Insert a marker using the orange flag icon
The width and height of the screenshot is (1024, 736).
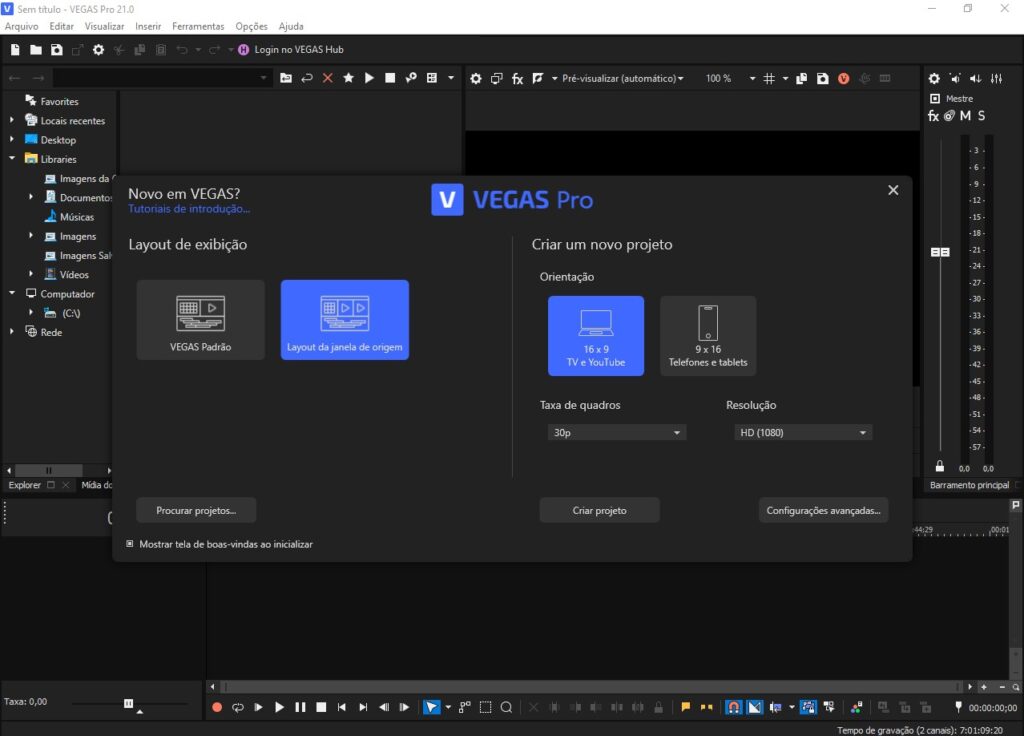(685, 707)
